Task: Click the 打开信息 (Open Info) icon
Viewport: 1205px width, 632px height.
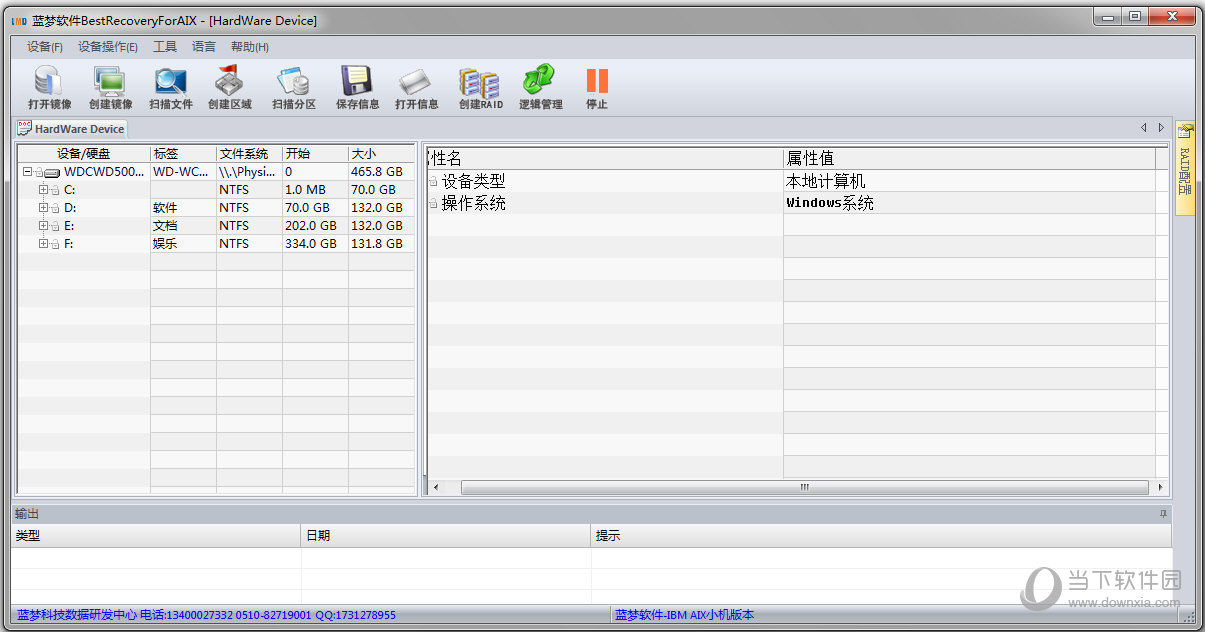Action: pyautogui.click(x=416, y=87)
